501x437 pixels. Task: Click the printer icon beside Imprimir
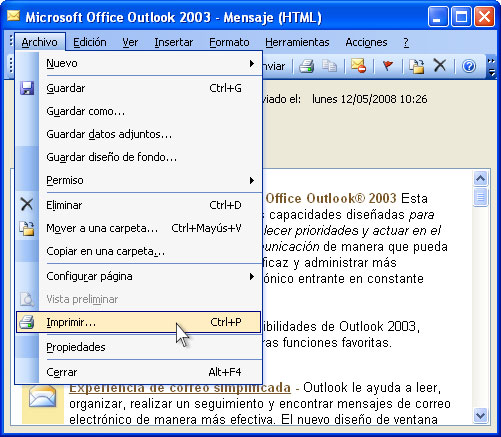[27, 322]
